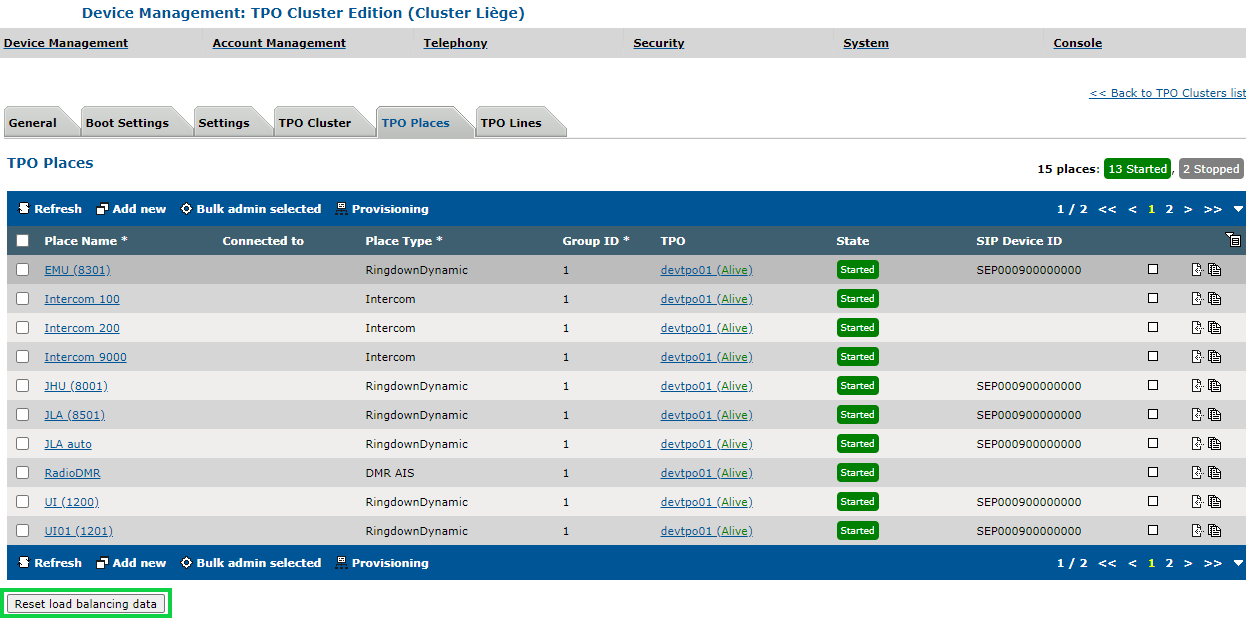Screen dimensions: 1246x618
Task: Jump to last page using top >> arrow
Action: point(1212,209)
